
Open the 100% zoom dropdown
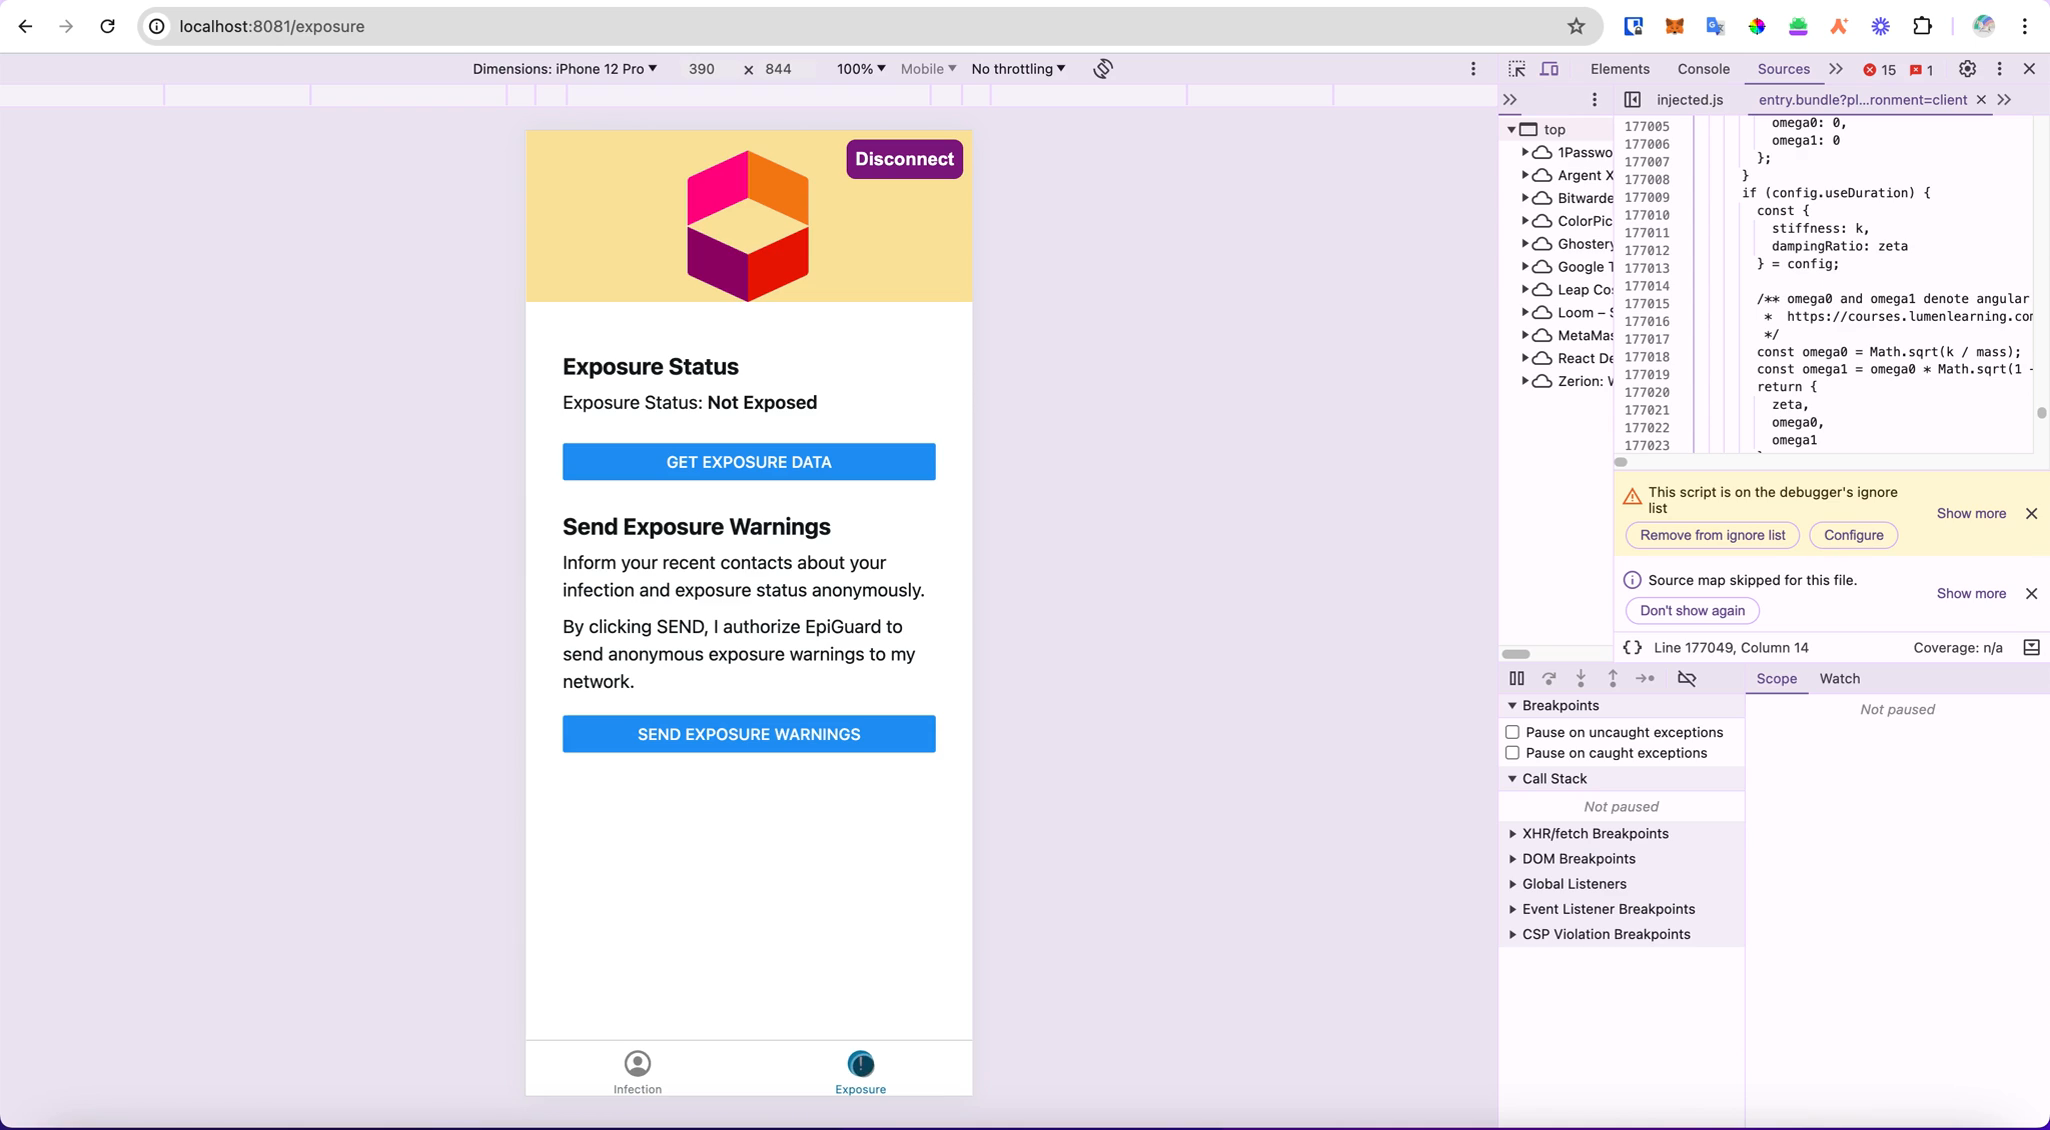pos(861,69)
